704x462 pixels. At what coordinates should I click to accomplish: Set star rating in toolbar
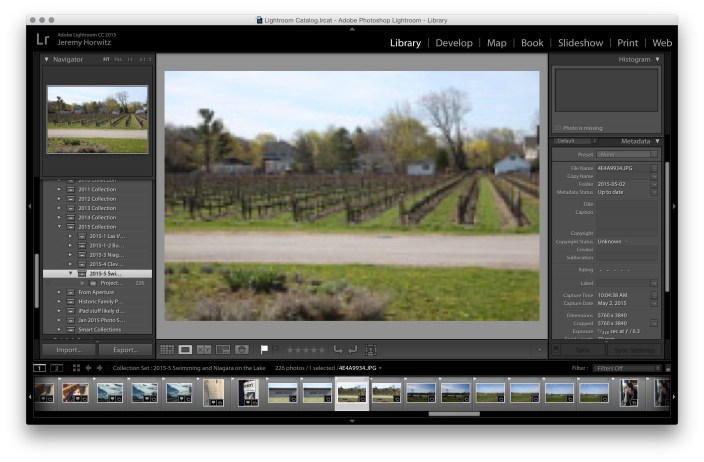pyautogui.click(x=305, y=350)
